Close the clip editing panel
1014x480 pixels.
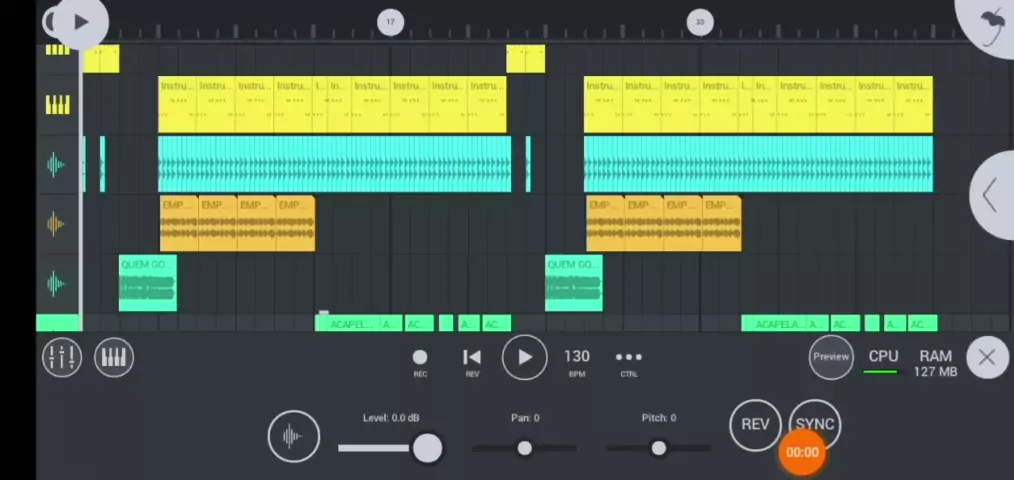(x=986, y=358)
